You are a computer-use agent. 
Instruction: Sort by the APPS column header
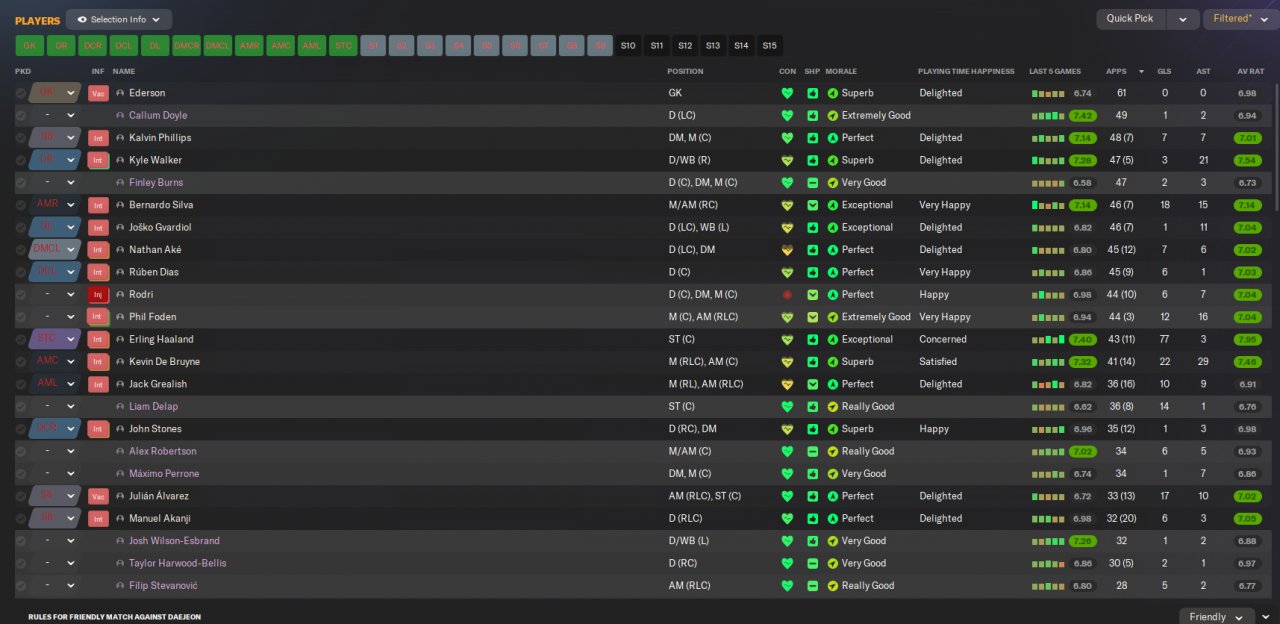pos(1116,71)
